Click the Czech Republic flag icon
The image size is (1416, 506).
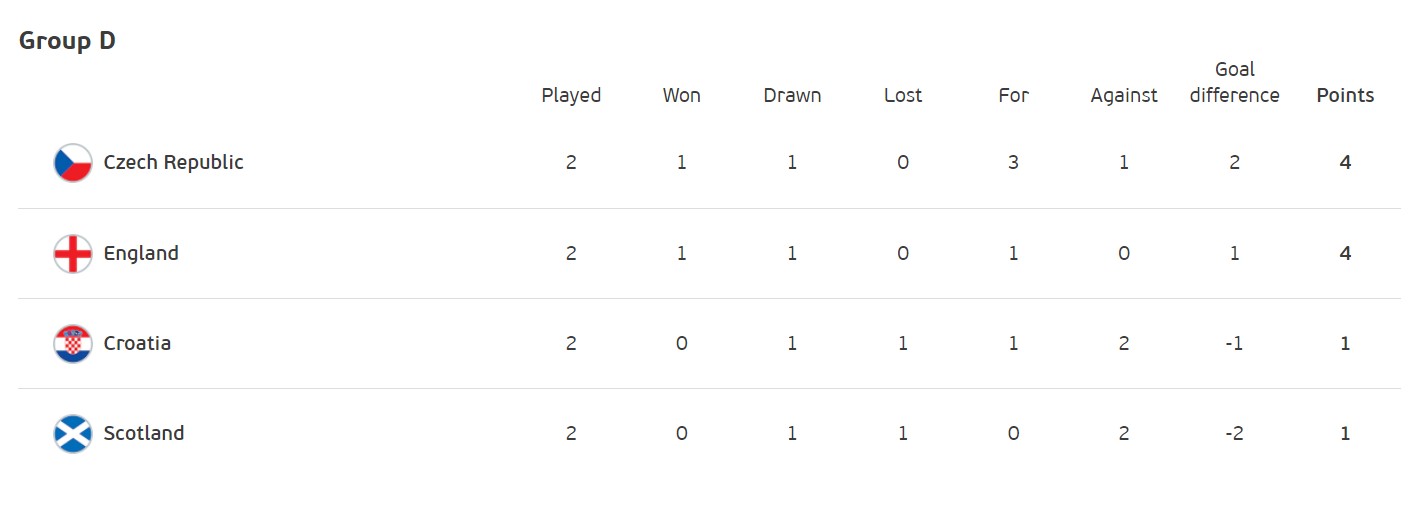point(73,163)
